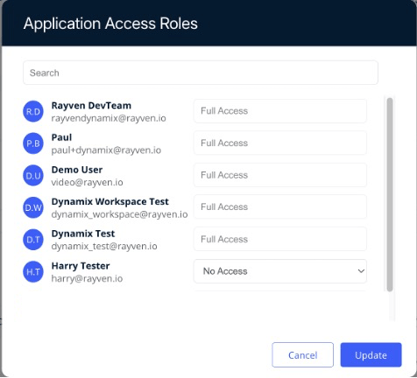Click the chevron arrow on No Access dropdown
The height and width of the screenshot is (378, 417).
[x=361, y=271]
